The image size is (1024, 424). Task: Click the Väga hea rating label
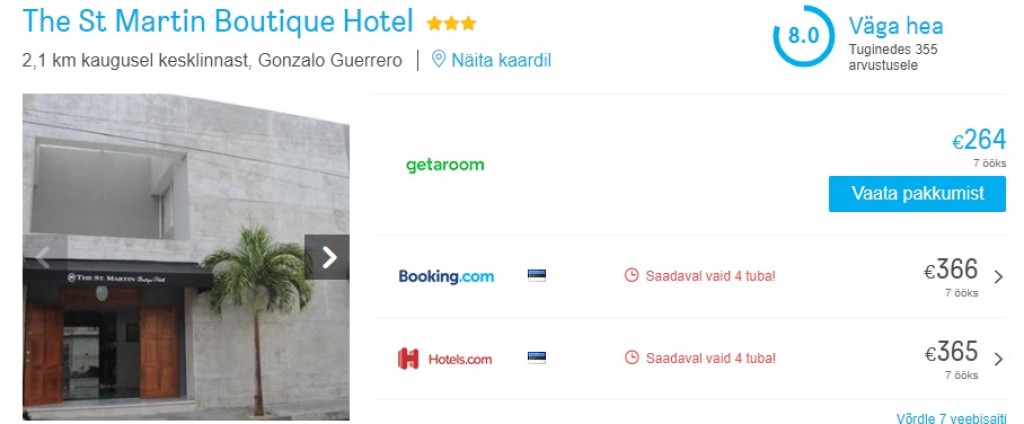[895, 26]
